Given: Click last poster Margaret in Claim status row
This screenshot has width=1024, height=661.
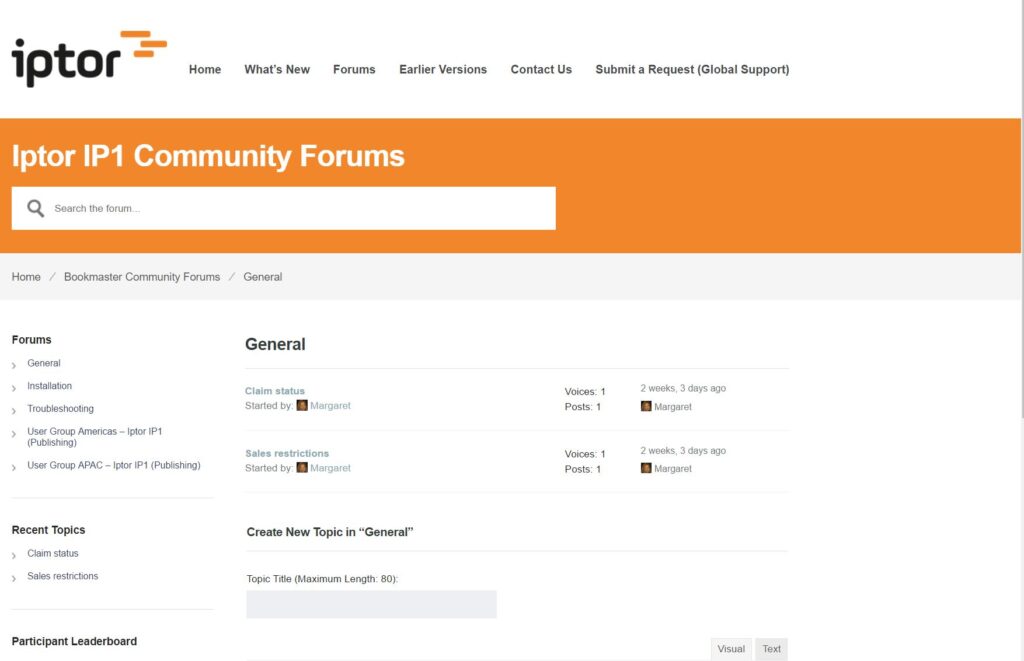Looking at the screenshot, I should tap(673, 407).
